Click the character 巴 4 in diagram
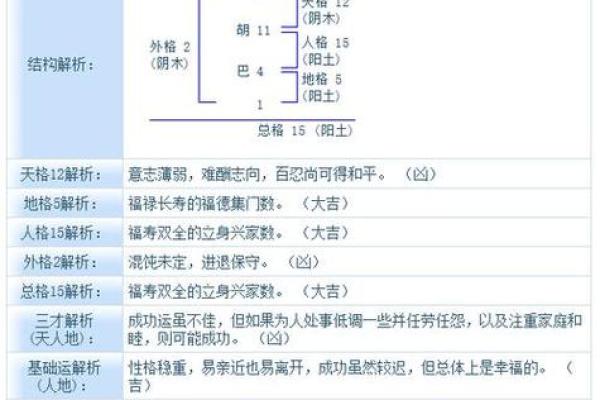 (x=250, y=71)
